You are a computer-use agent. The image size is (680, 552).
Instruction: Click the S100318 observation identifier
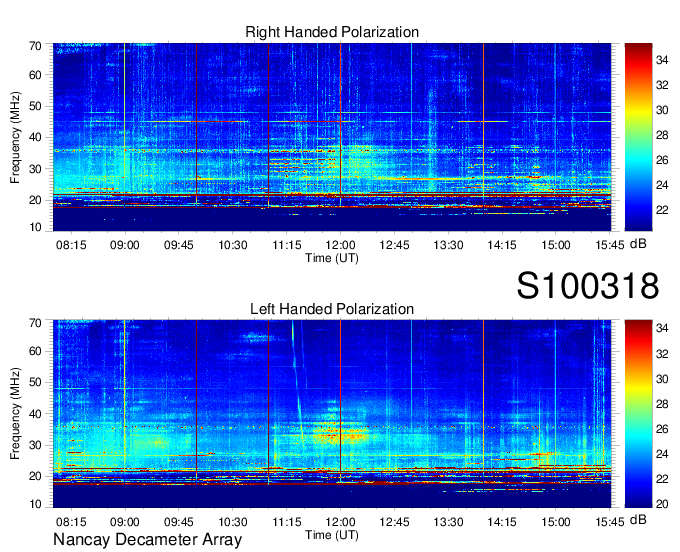(588, 286)
